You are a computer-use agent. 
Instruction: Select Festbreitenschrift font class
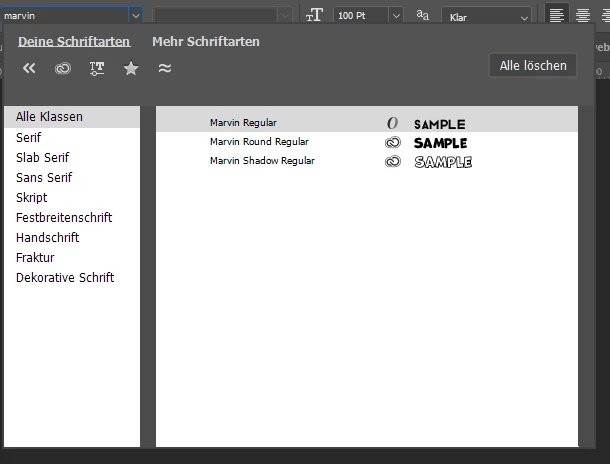72,217
